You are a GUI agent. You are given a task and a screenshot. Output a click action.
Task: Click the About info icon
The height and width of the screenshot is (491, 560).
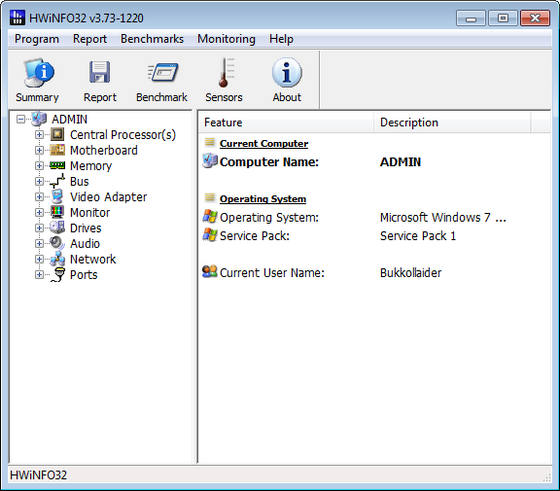[287, 72]
